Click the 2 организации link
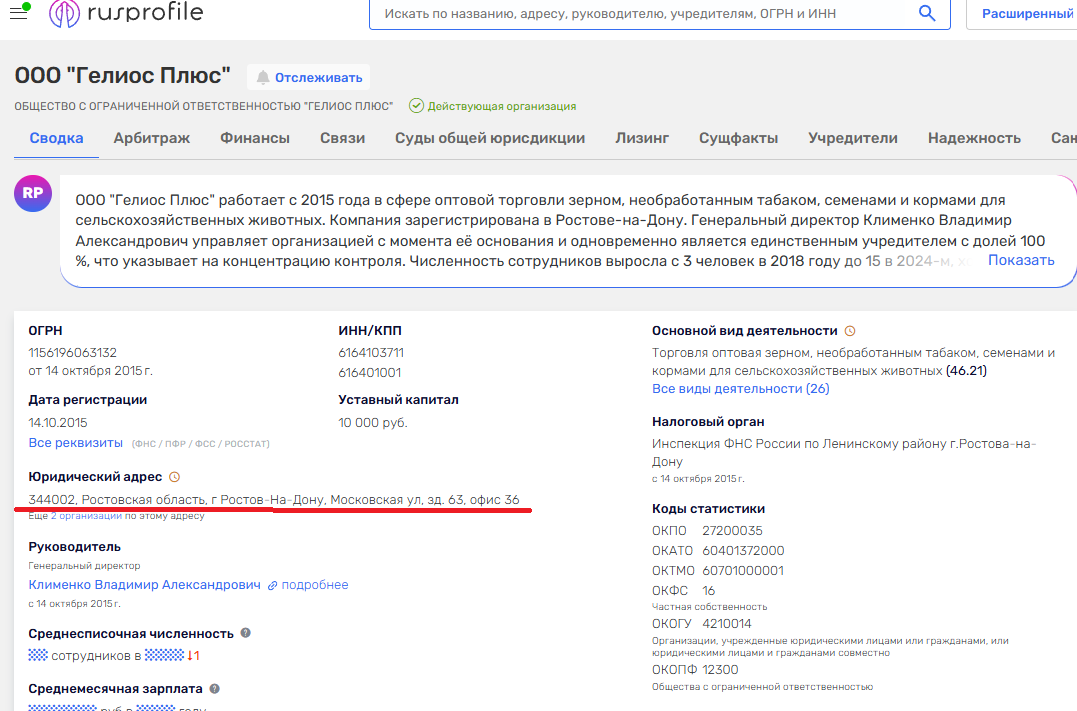1077x711 pixels. [86, 516]
